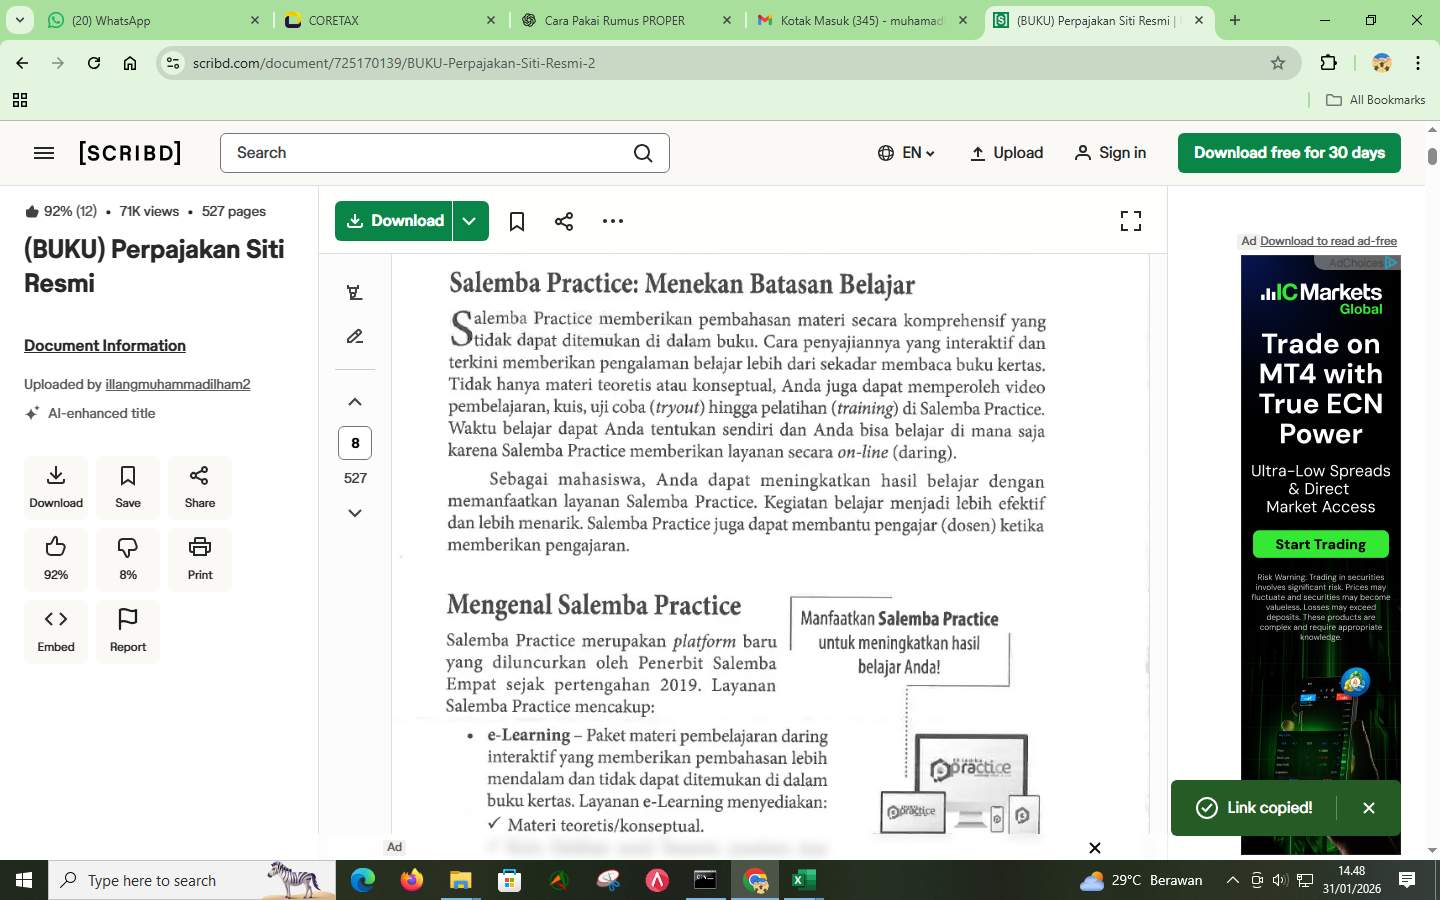Open Document Information link
The width and height of the screenshot is (1440, 900).
click(104, 345)
